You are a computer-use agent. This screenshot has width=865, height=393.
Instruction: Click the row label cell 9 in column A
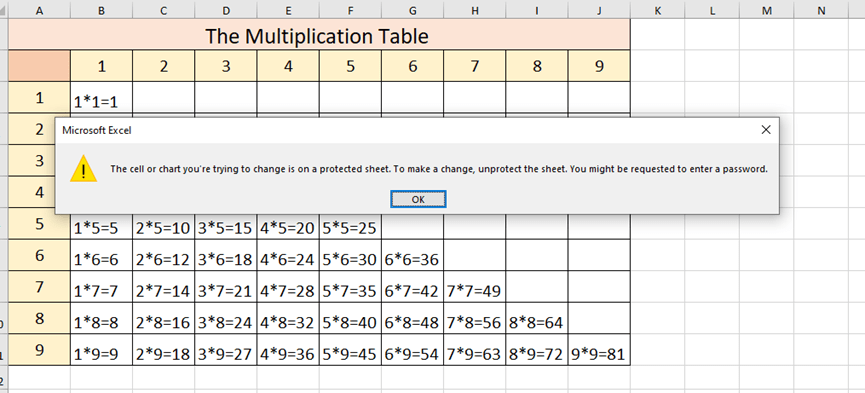(39, 349)
